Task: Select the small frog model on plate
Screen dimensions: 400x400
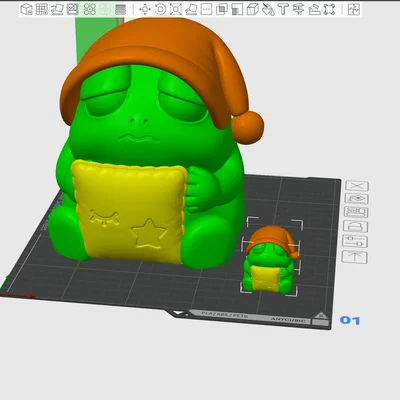Action: click(271, 260)
